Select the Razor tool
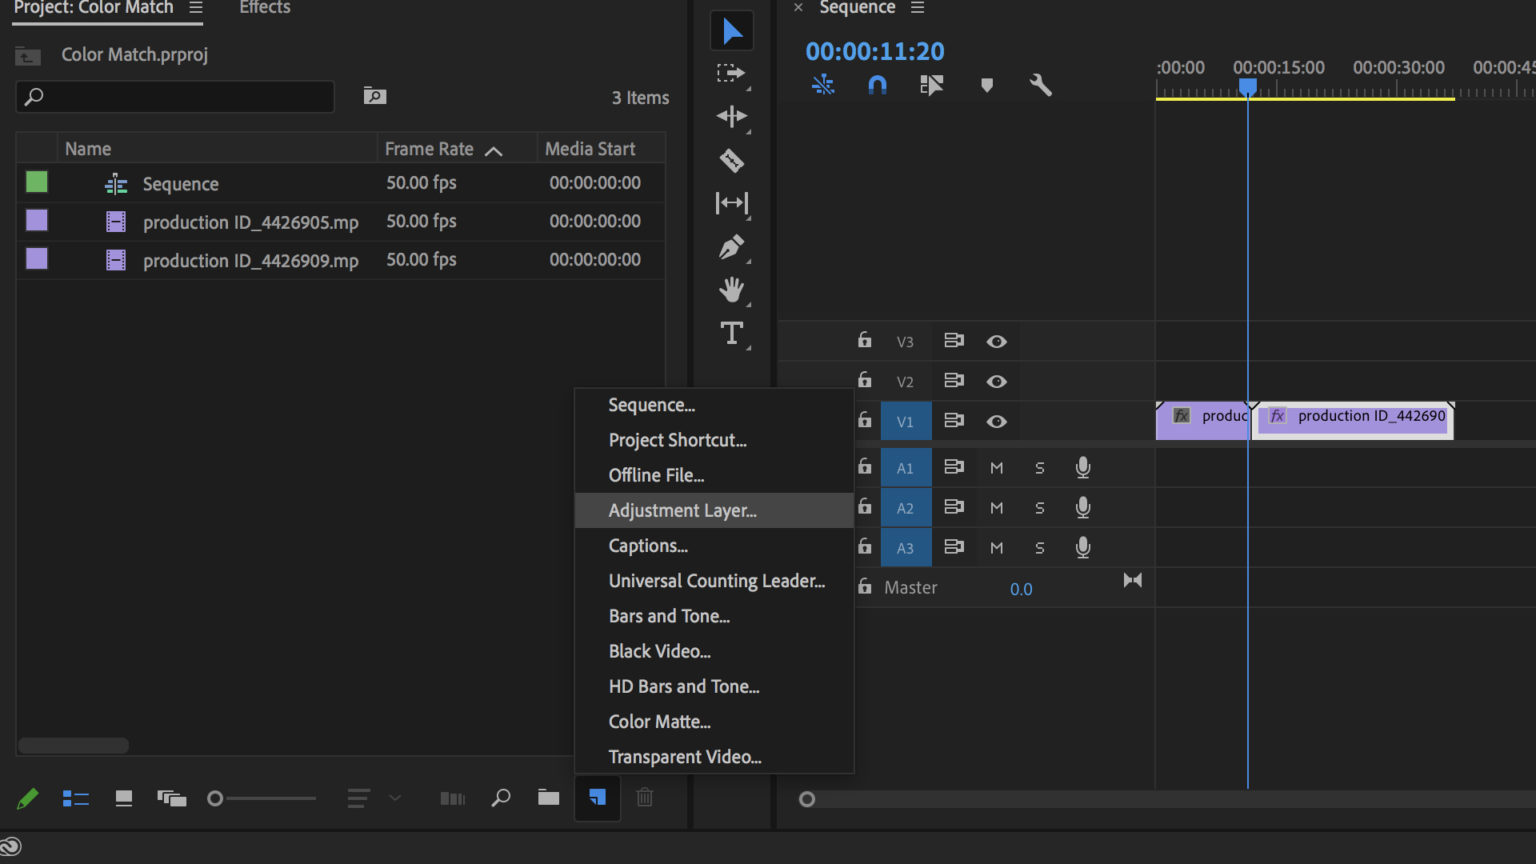The height and width of the screenshot is (864, 1536). click(x=732, y=160)
